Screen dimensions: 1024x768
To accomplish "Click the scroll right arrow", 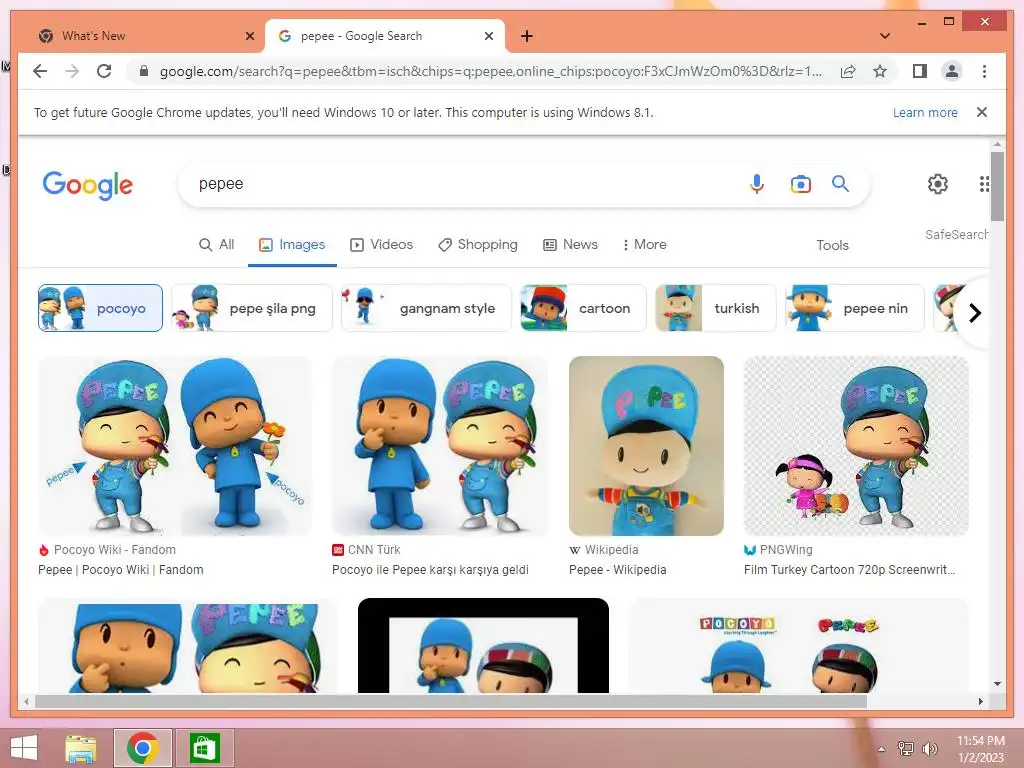I will coord(980,701).
